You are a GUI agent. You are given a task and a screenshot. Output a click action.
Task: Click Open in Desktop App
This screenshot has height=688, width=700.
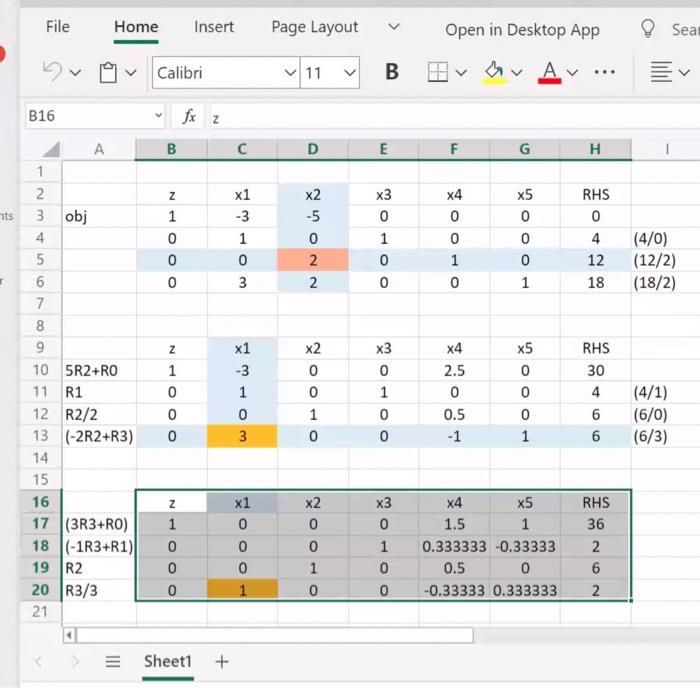point(522,30)
